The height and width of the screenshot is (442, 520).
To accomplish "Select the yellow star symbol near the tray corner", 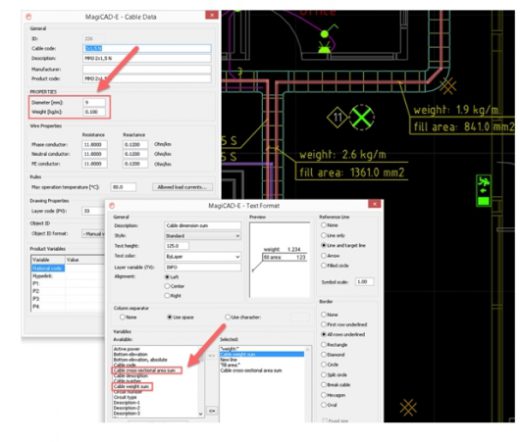I will coord(448,86).
